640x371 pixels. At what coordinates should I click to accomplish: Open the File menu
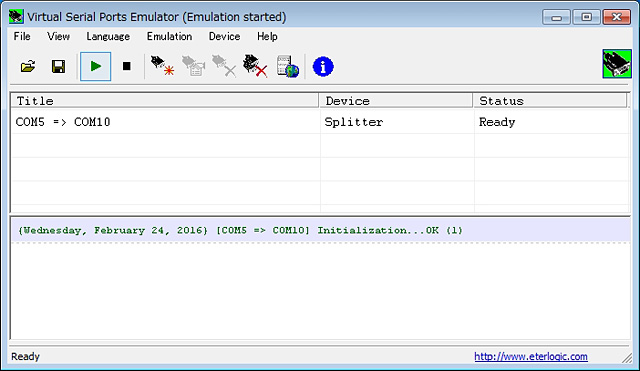[22, 36]
